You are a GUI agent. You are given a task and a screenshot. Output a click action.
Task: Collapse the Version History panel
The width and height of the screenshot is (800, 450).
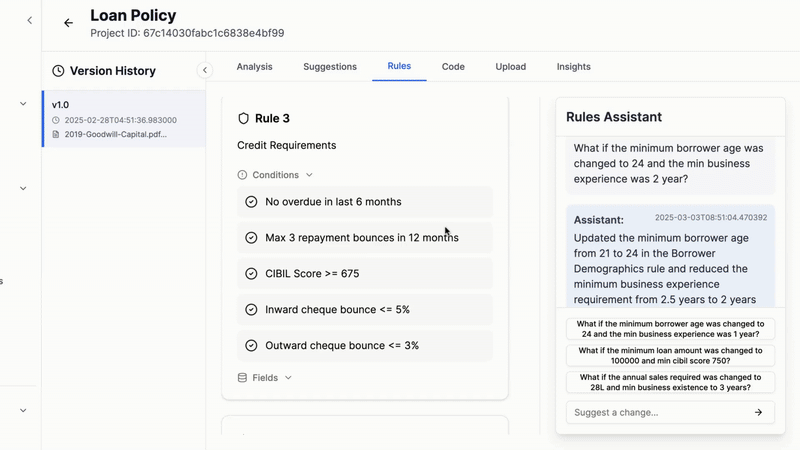click(204, 70)
